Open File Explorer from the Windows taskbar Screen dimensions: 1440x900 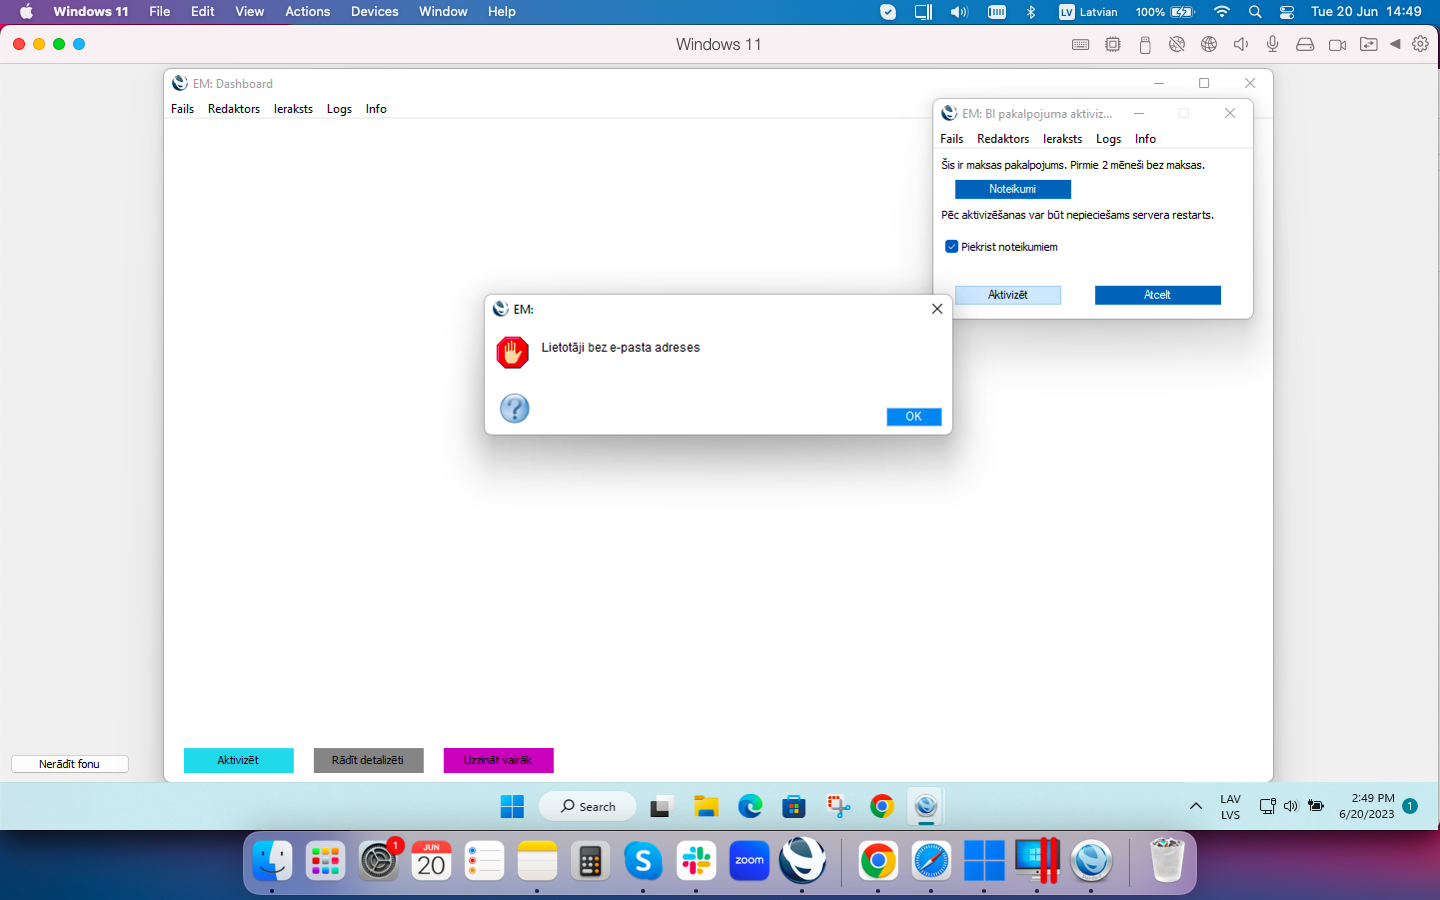pyautogui.click(x=706, y=806)
